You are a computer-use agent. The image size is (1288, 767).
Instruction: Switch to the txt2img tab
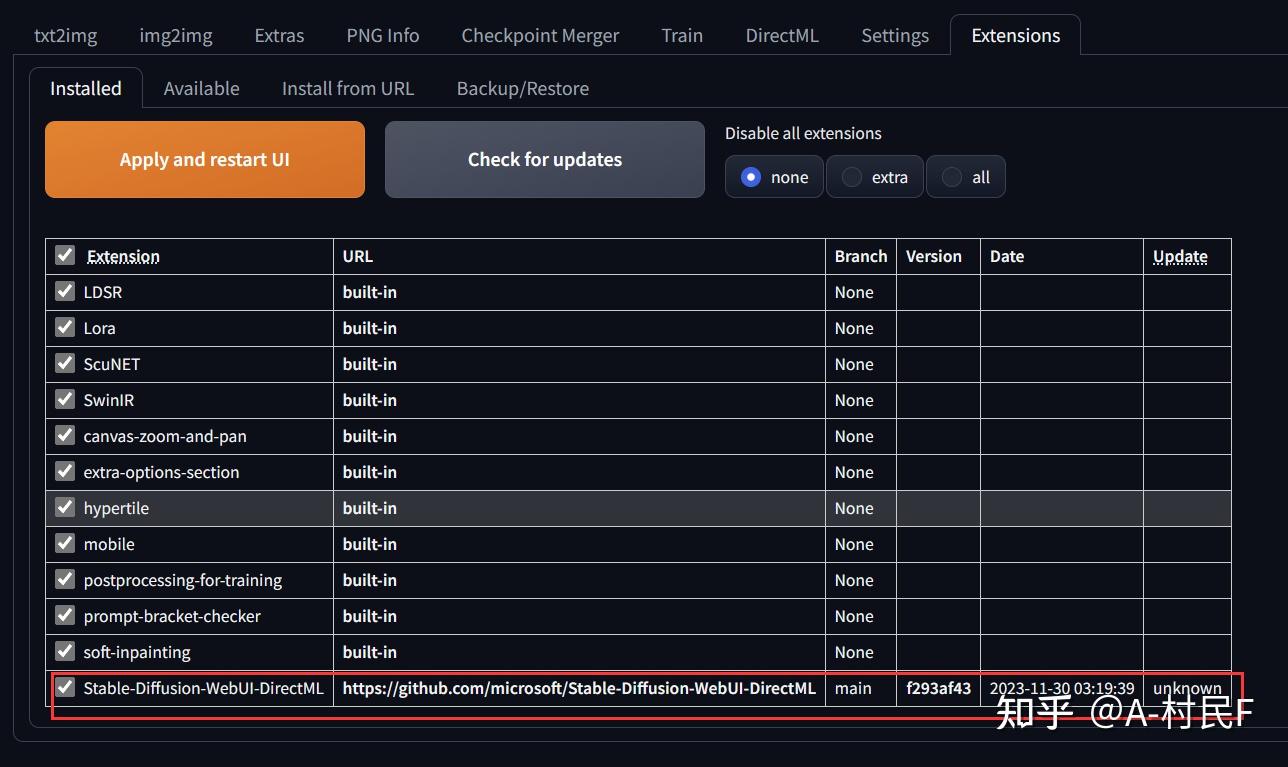coord(65,34)
